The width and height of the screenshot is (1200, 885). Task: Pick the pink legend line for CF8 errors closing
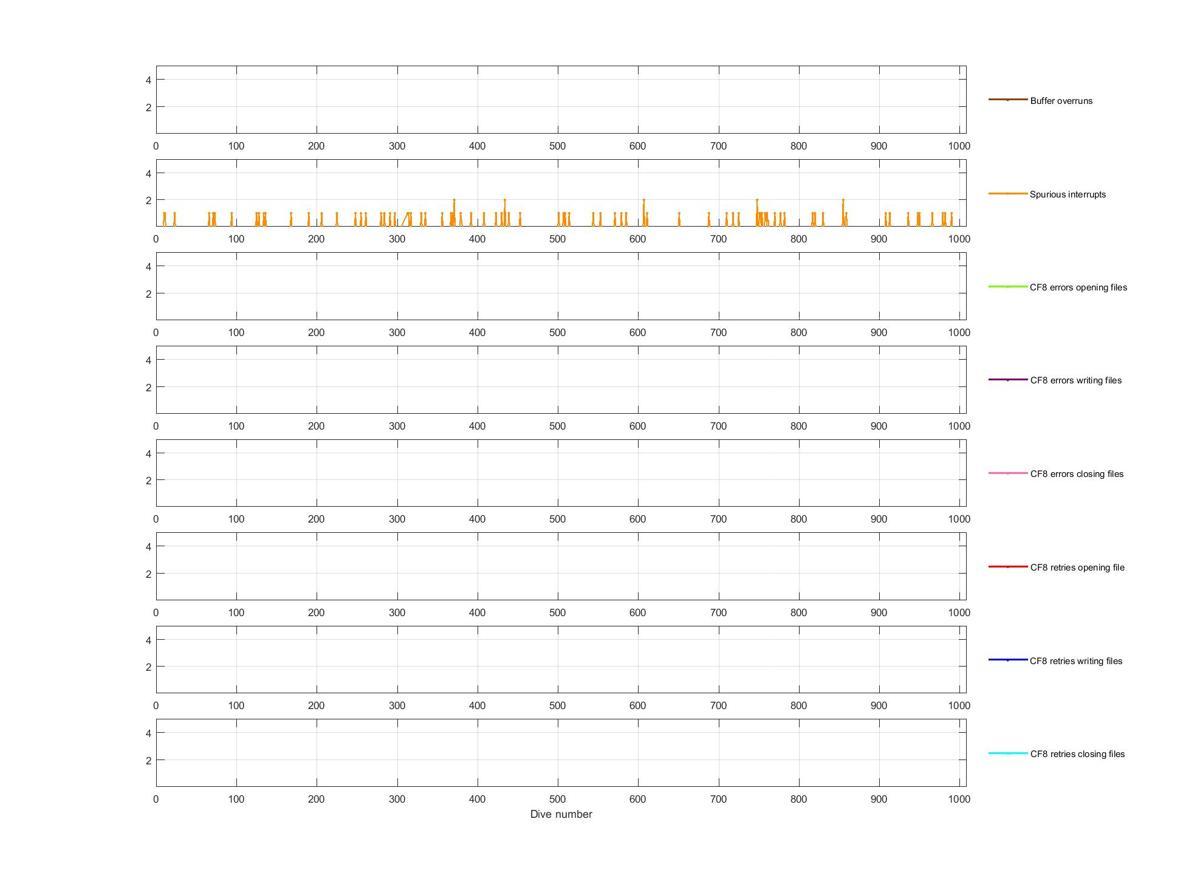pyautogui.click(x=1008, y=473)
